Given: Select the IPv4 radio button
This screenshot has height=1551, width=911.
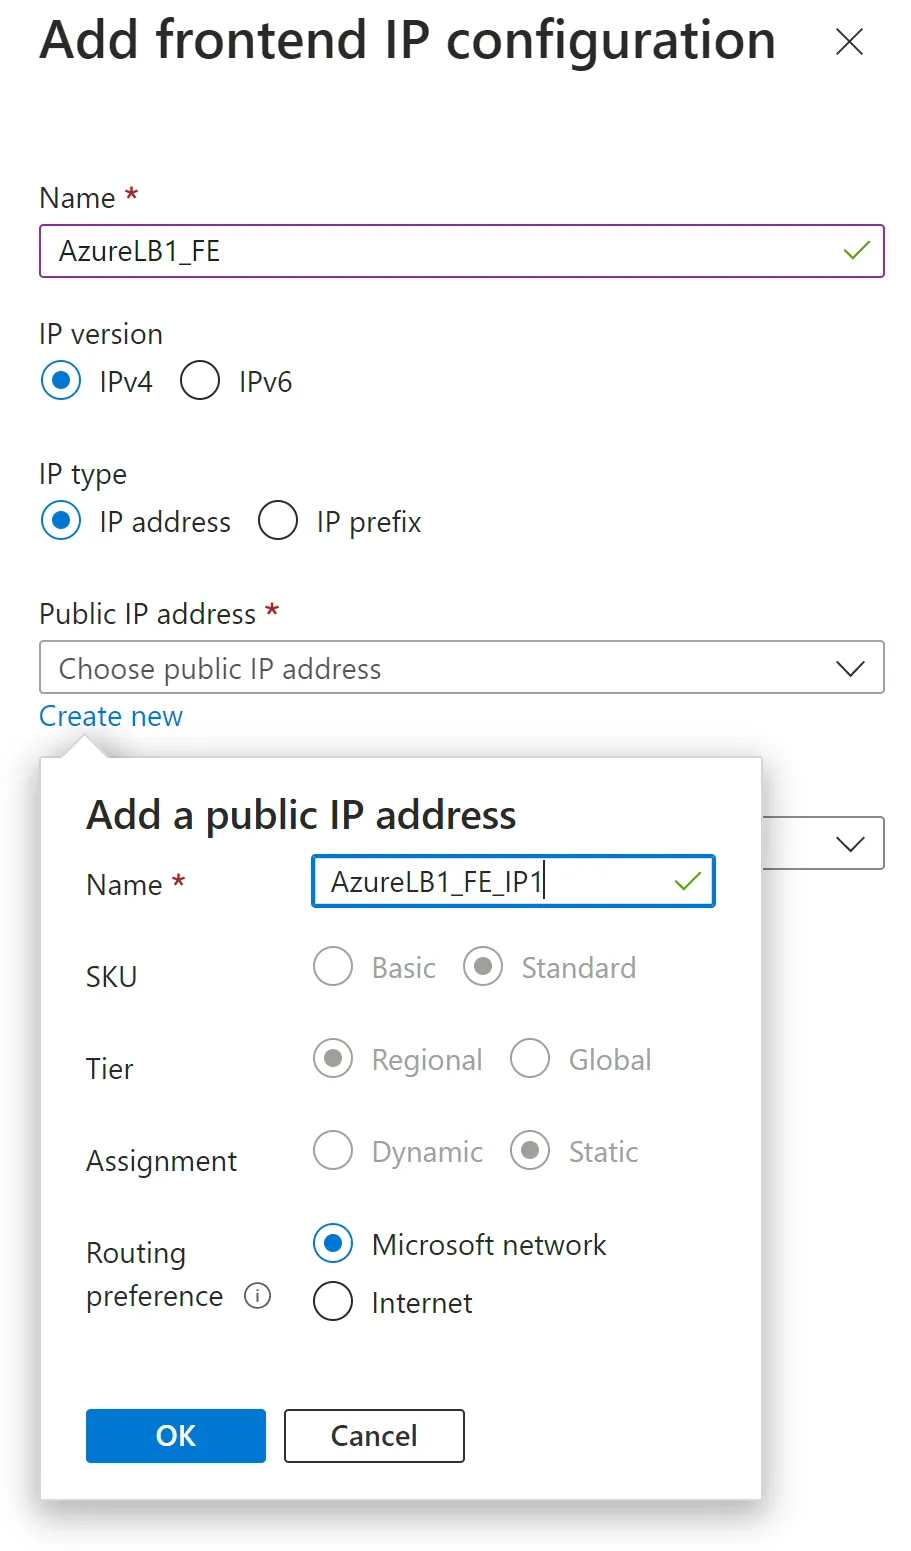Looking at the screenshot, I should [61, 381].
